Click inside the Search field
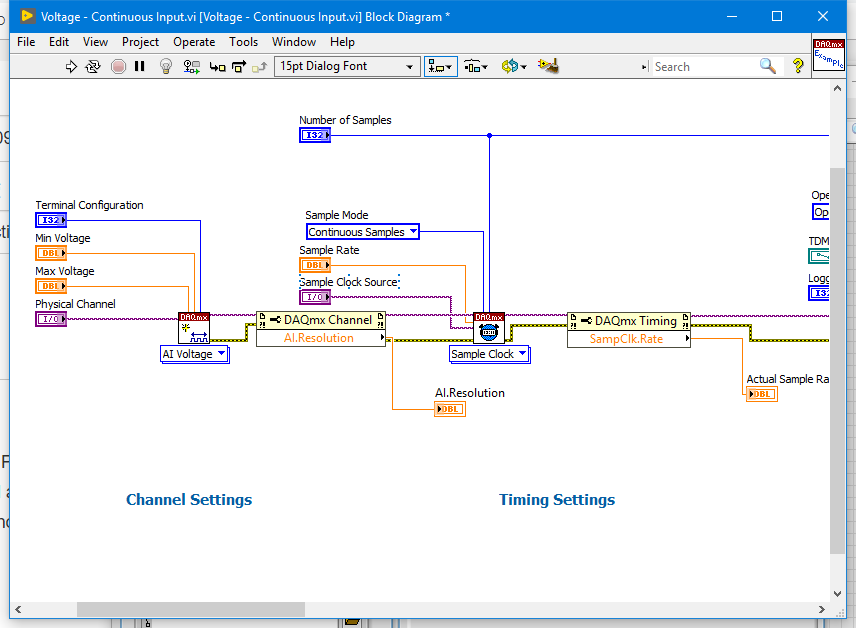Image resolution: width=856 pixels, height=628 pixels. point(702,66)
